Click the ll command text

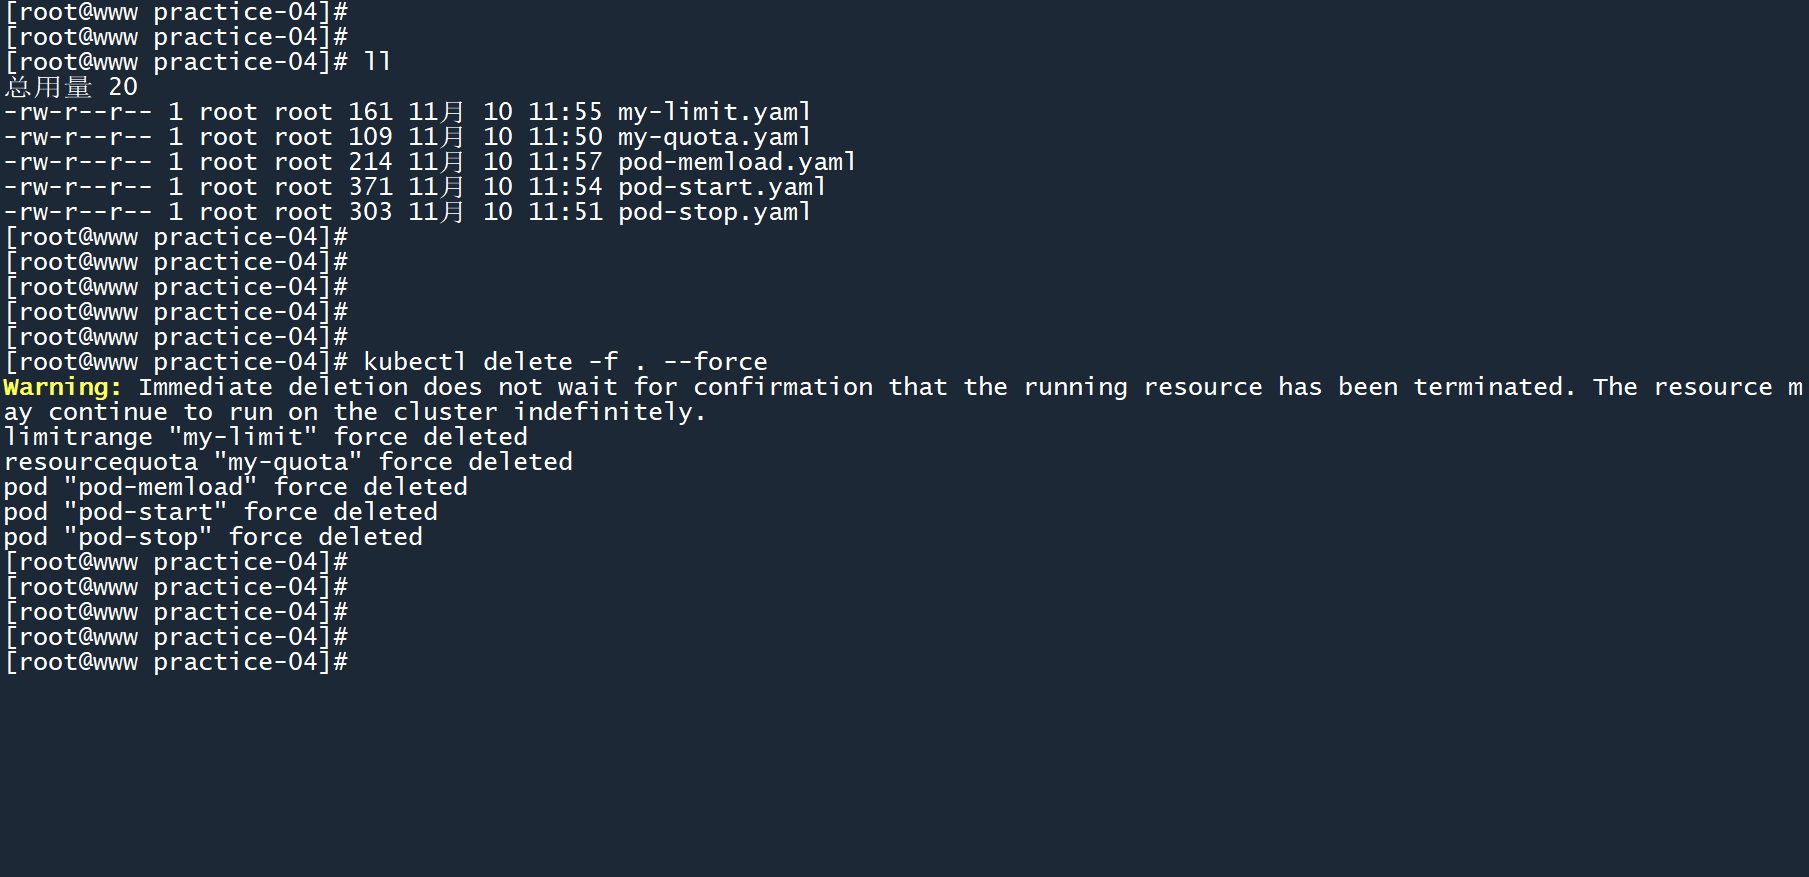pyautogui.click(x=377, y=62)
